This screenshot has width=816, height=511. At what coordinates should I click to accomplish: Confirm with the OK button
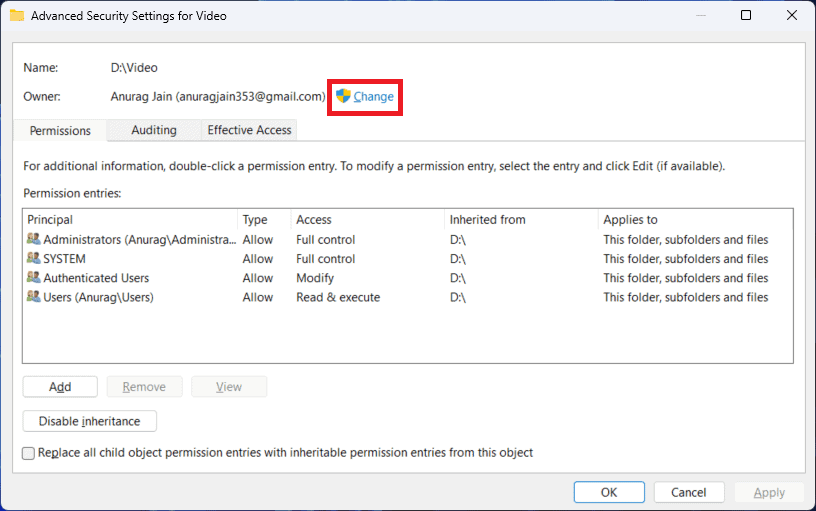coord(609,492)
